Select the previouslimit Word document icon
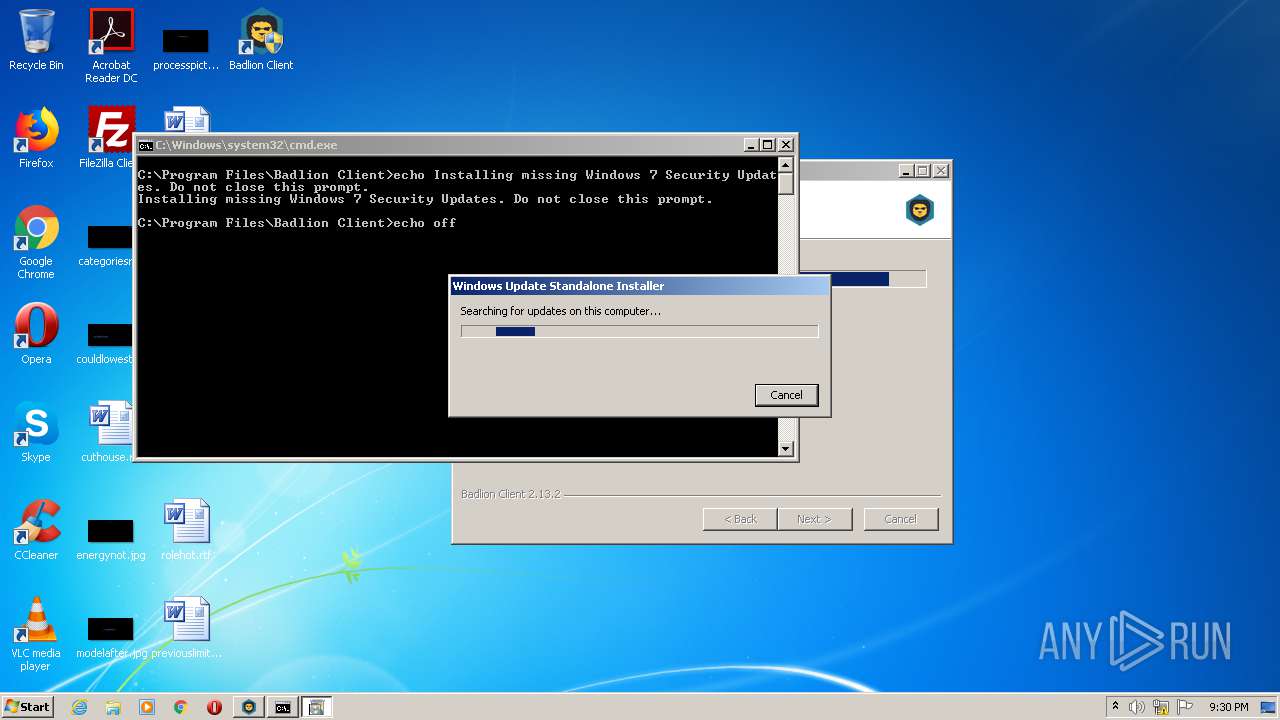The image size is (1280, 720). [187, 628]
